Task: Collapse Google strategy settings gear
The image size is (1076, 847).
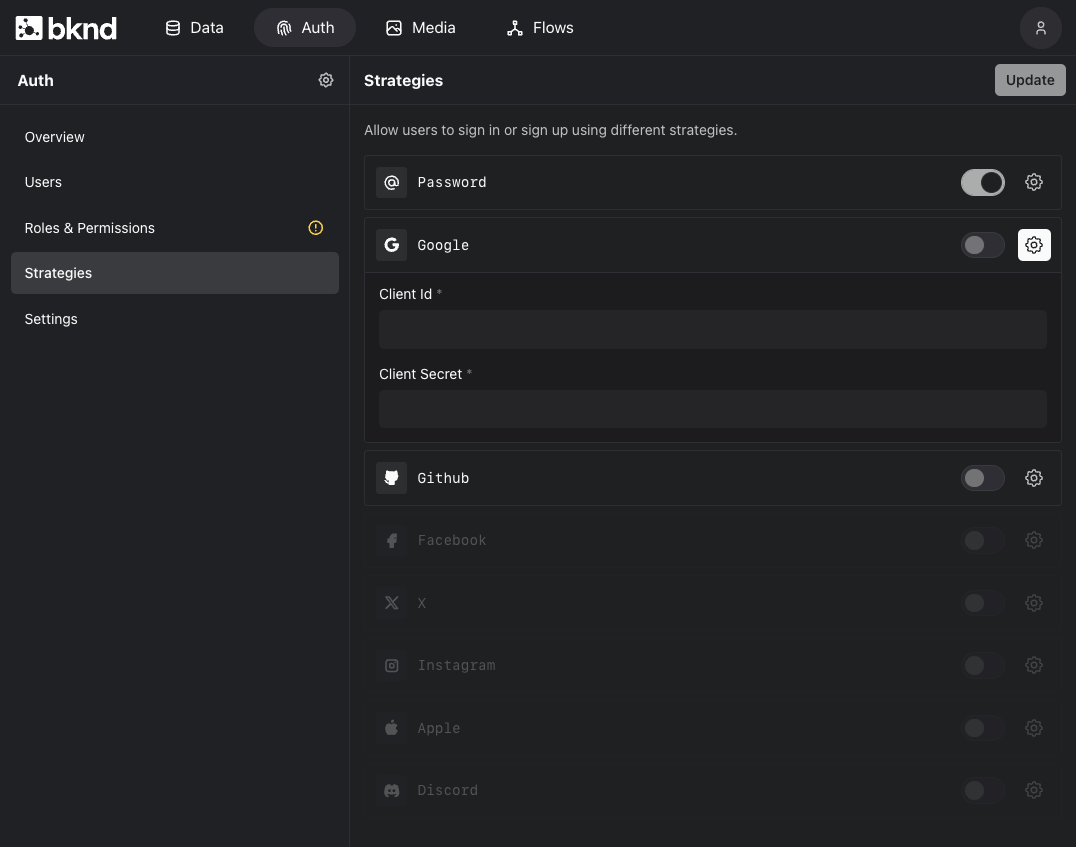Action: click(1033, 245)
